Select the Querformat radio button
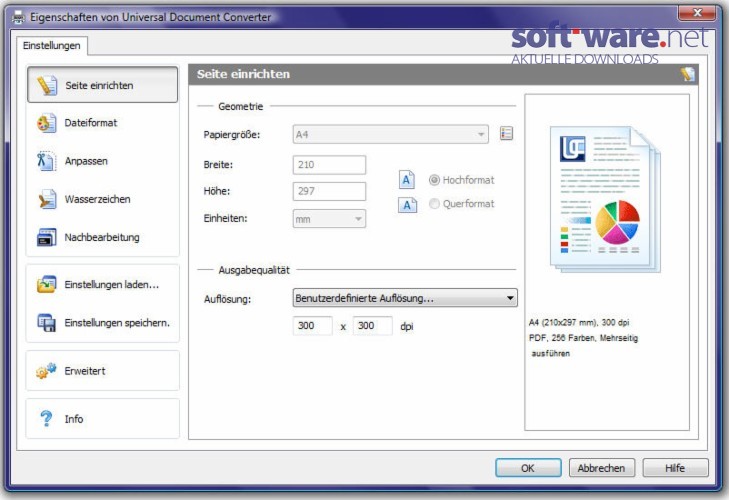This screenshot has height=500, width=729. click(x=434, y=204)
